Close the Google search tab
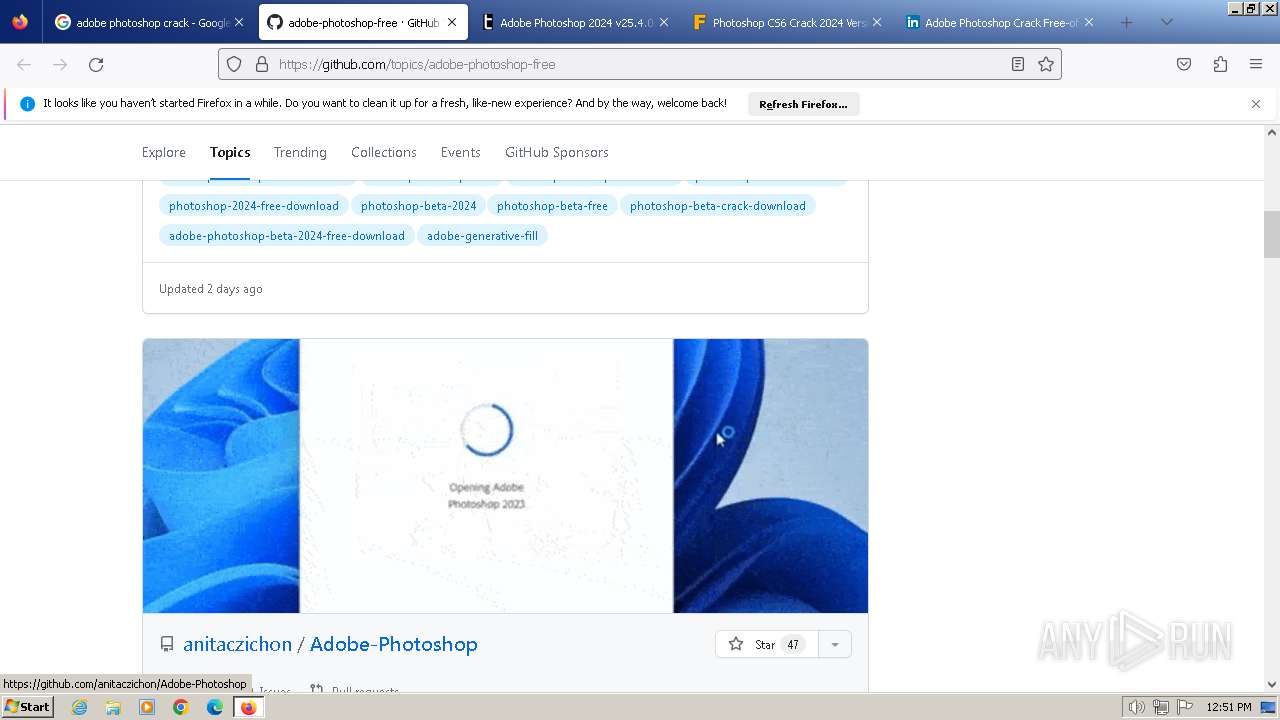Viewport: 1280px width, 720px height. coord(239,22)
